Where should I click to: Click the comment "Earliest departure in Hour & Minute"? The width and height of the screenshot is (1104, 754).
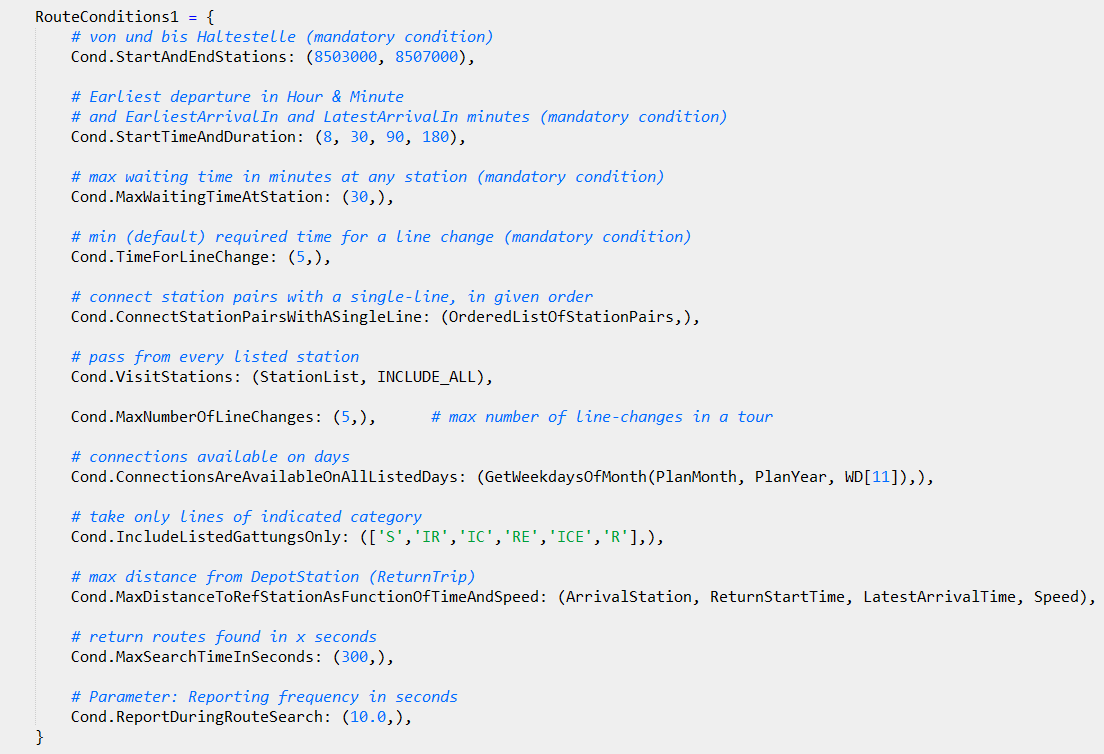237,96
